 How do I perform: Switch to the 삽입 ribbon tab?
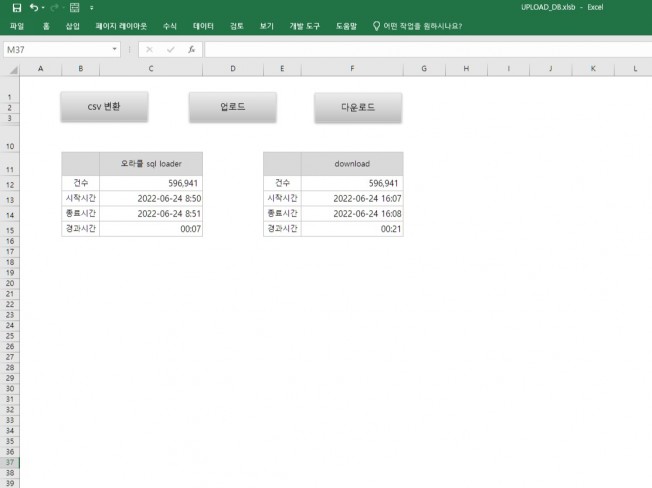coord(72,26)
